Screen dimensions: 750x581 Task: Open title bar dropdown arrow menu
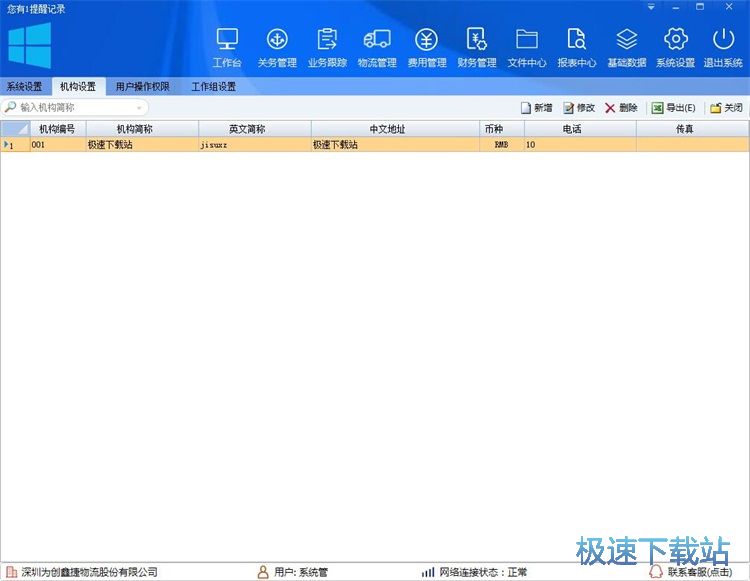pos(651,7)
